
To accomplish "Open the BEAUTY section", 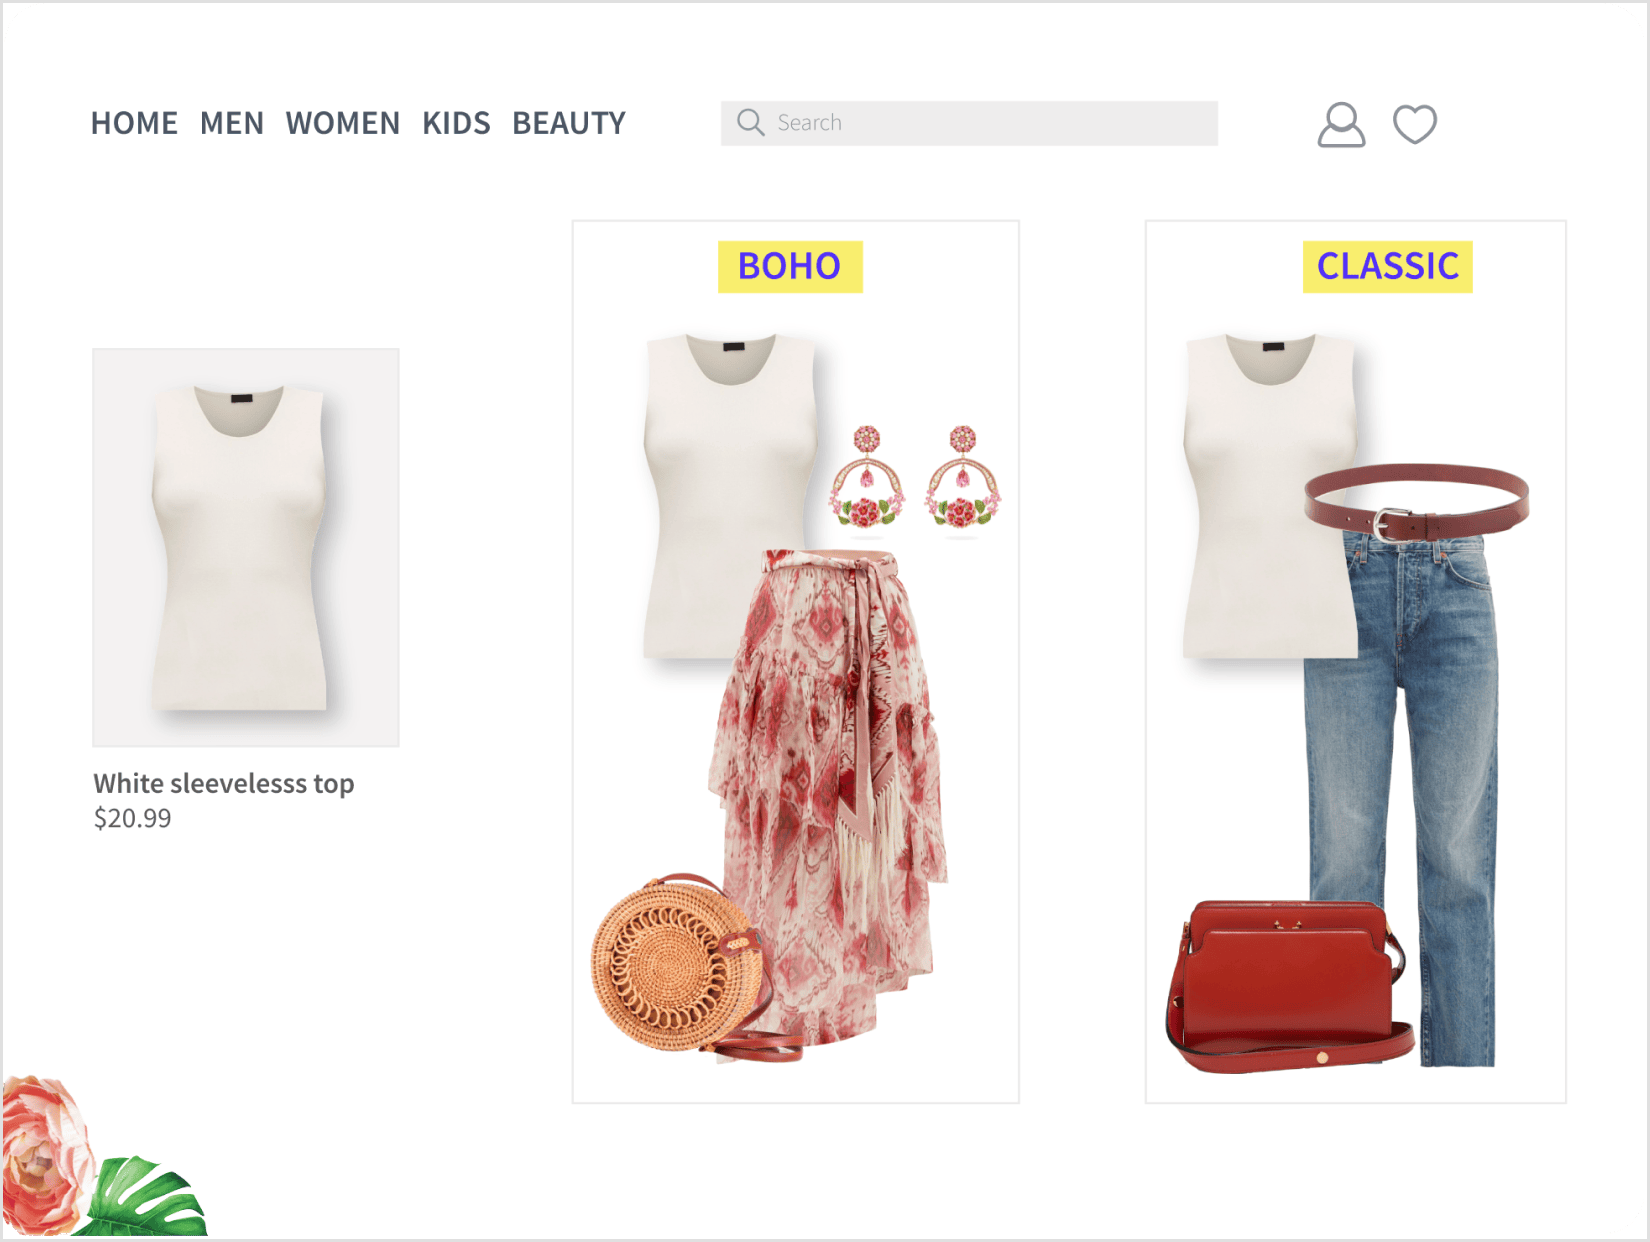I will (x=569, y=123).
